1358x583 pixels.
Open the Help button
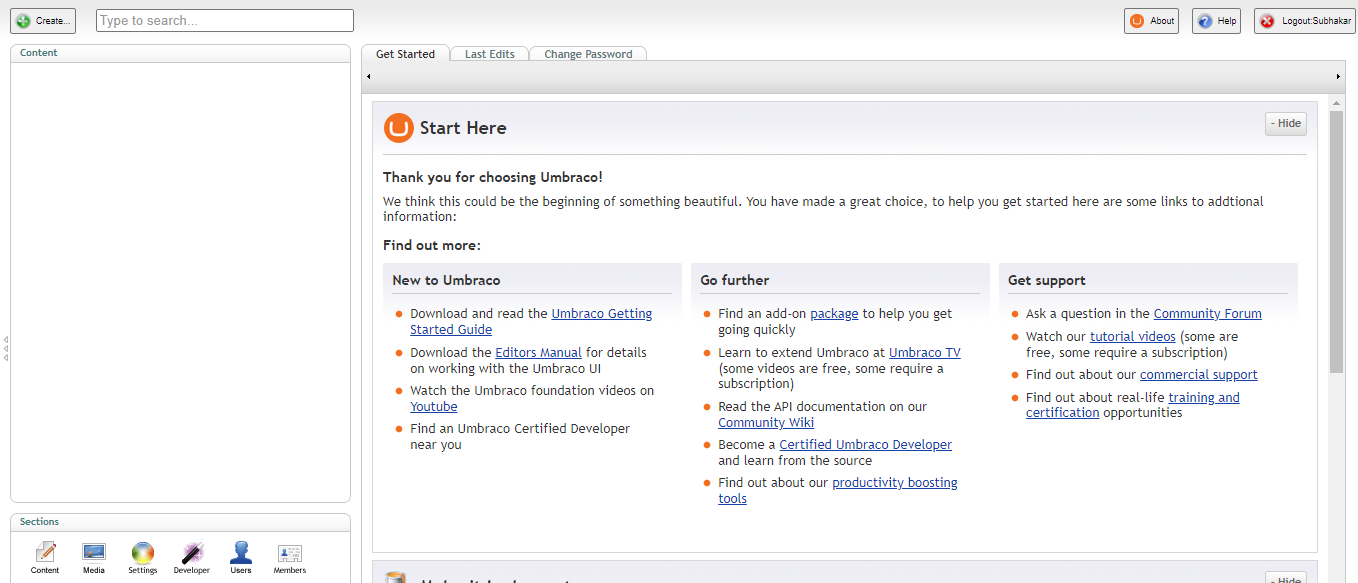click(x=1216, y=21)
